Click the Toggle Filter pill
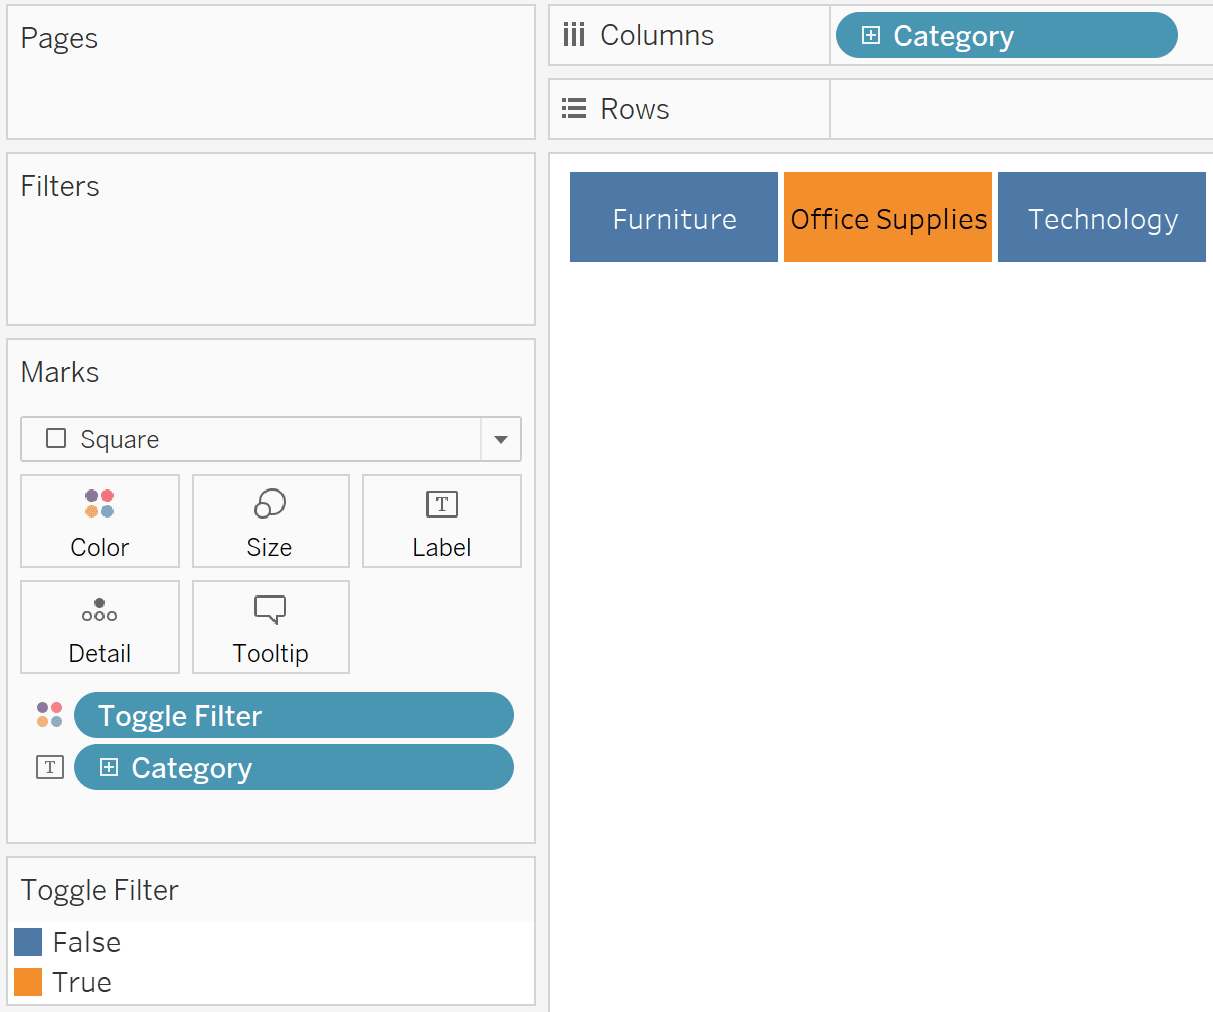 point(294,715)
